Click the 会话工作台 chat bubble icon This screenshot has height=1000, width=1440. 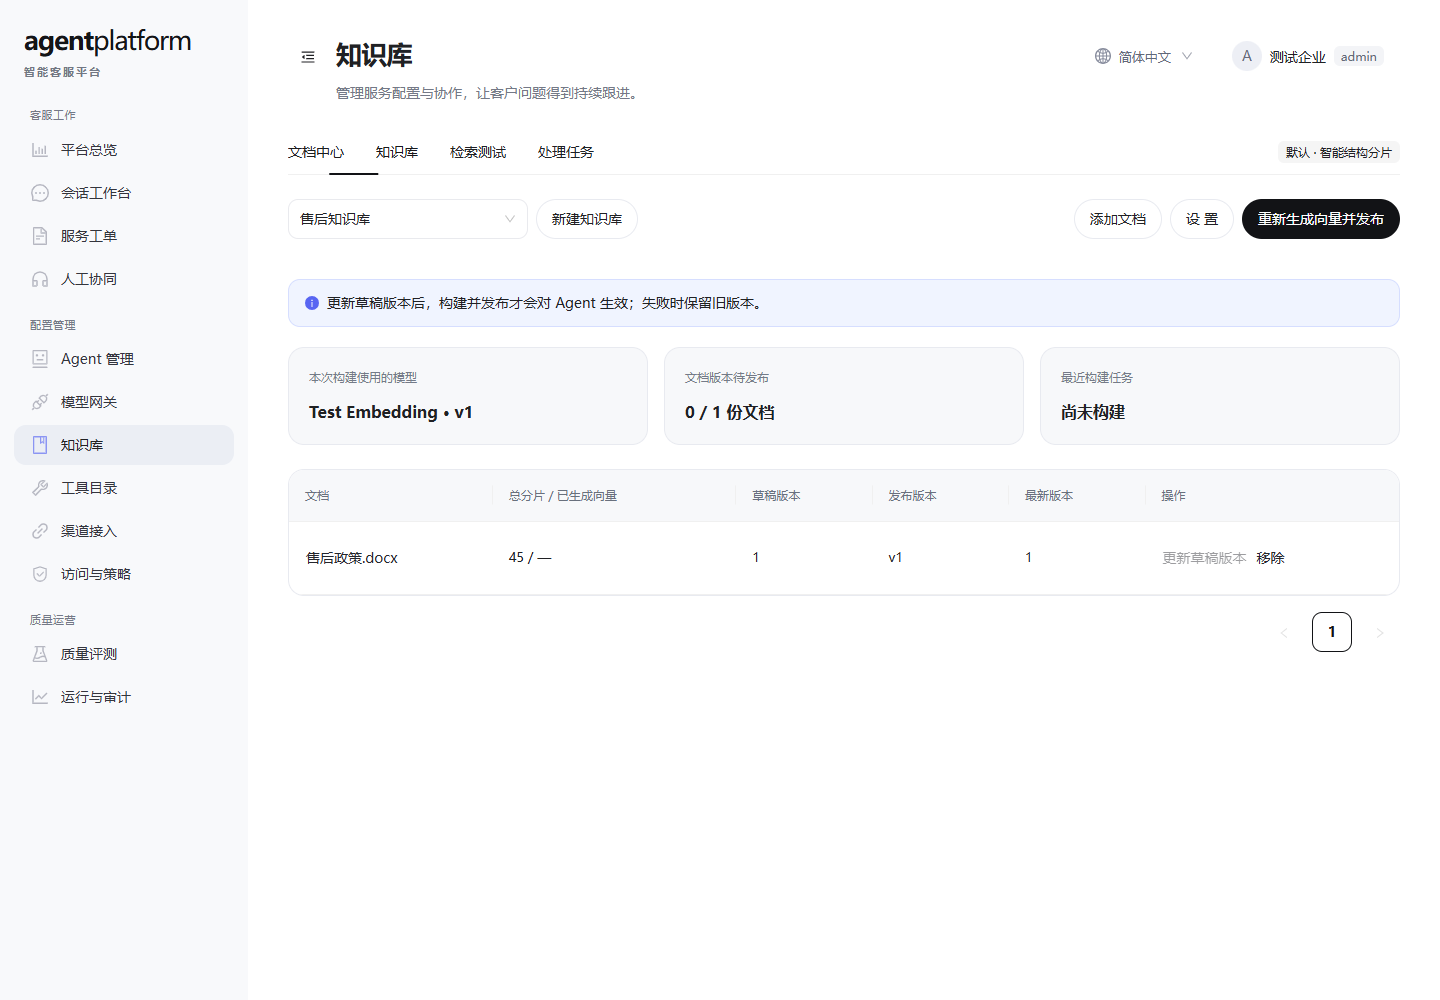click(40, 193)
